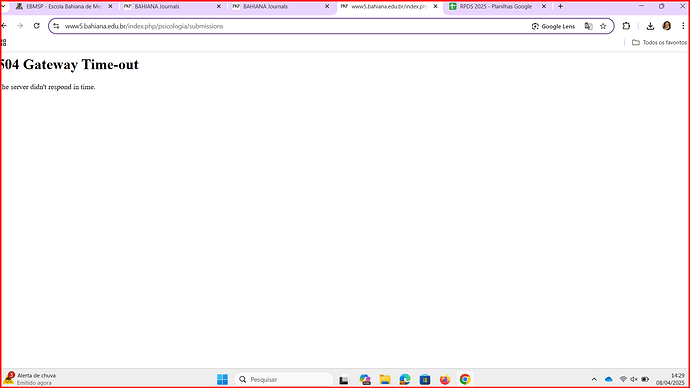The image size is (690, 388).
Task: Restore down the Chrome window
Action: (661, 6)
